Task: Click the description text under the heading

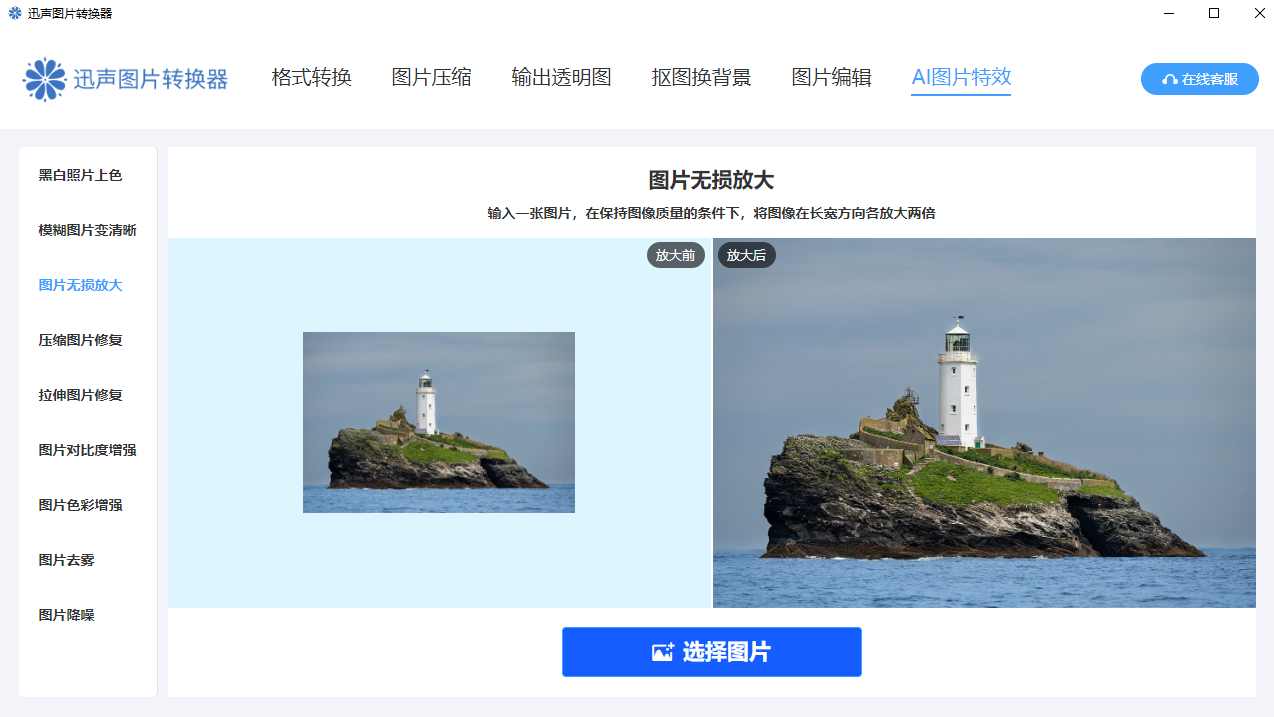Action: click(712, 213)
